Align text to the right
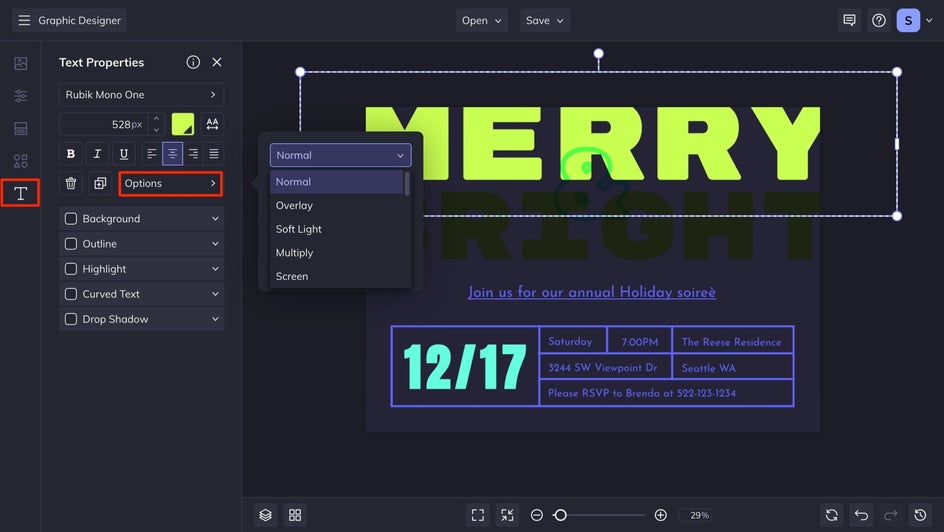944x532 pixels. 193,153
